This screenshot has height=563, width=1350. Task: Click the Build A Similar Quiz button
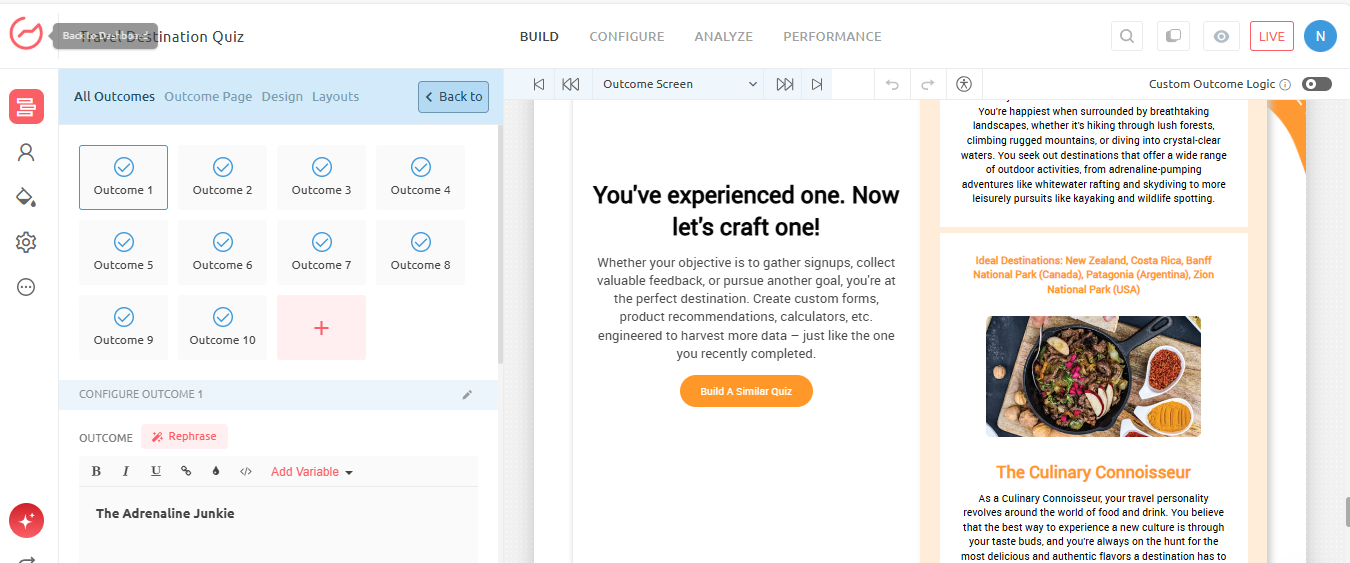click(x=746, y=391)
